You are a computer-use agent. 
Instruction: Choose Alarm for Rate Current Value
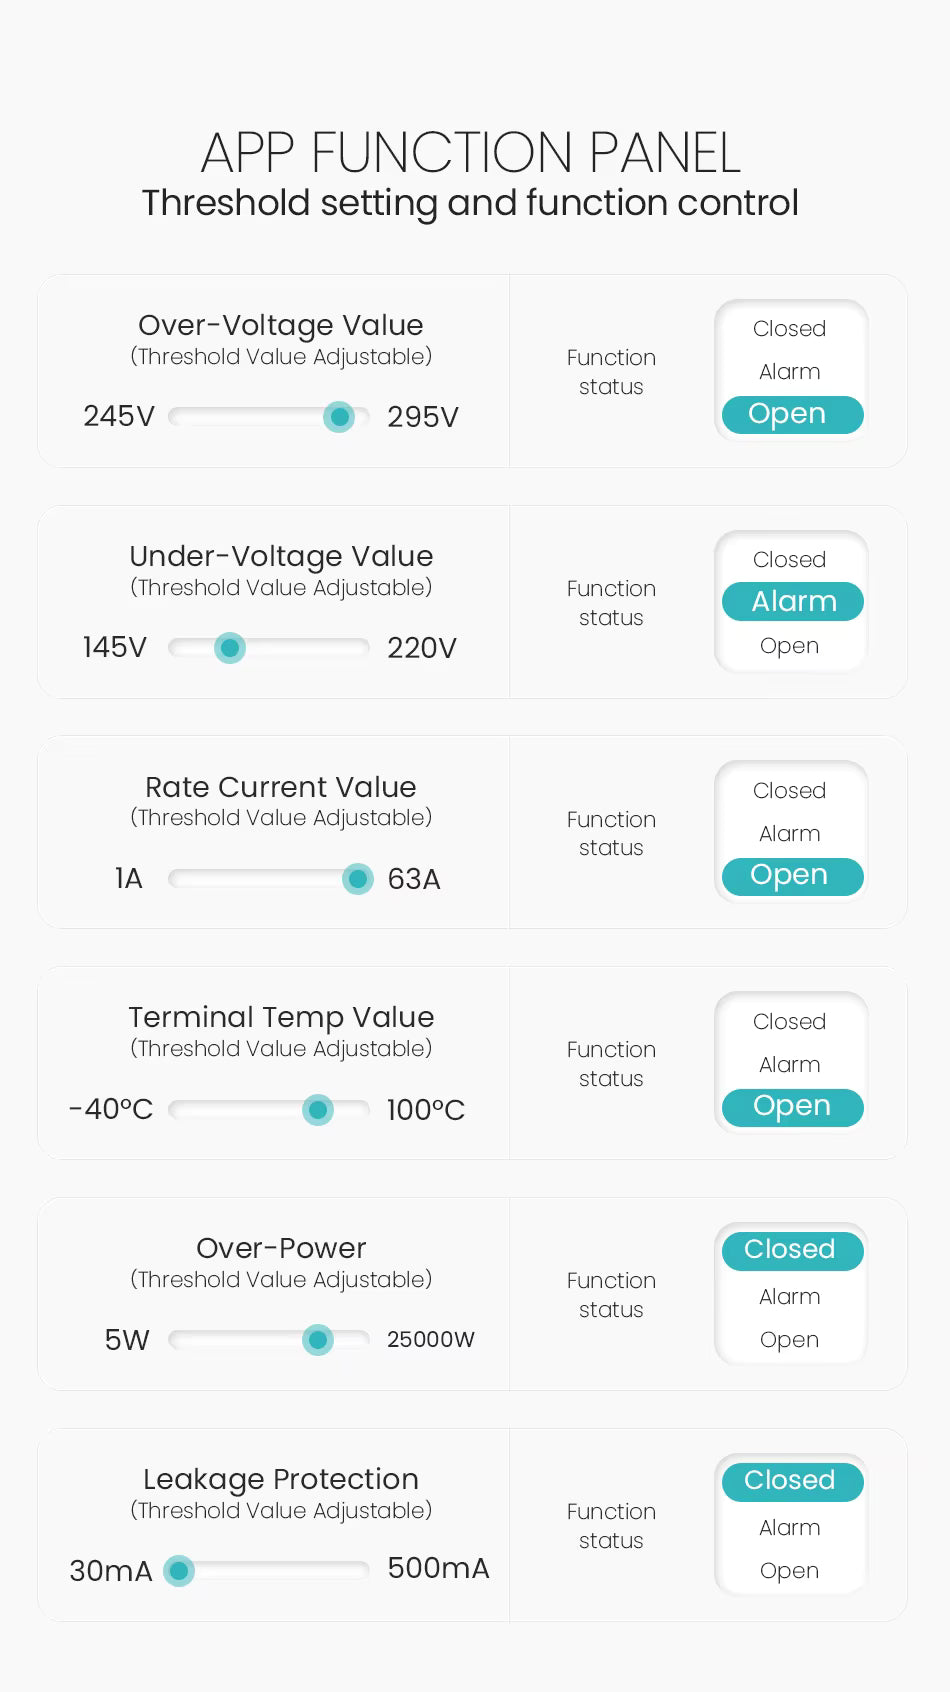pyautogui.click(x=789, y=834)
